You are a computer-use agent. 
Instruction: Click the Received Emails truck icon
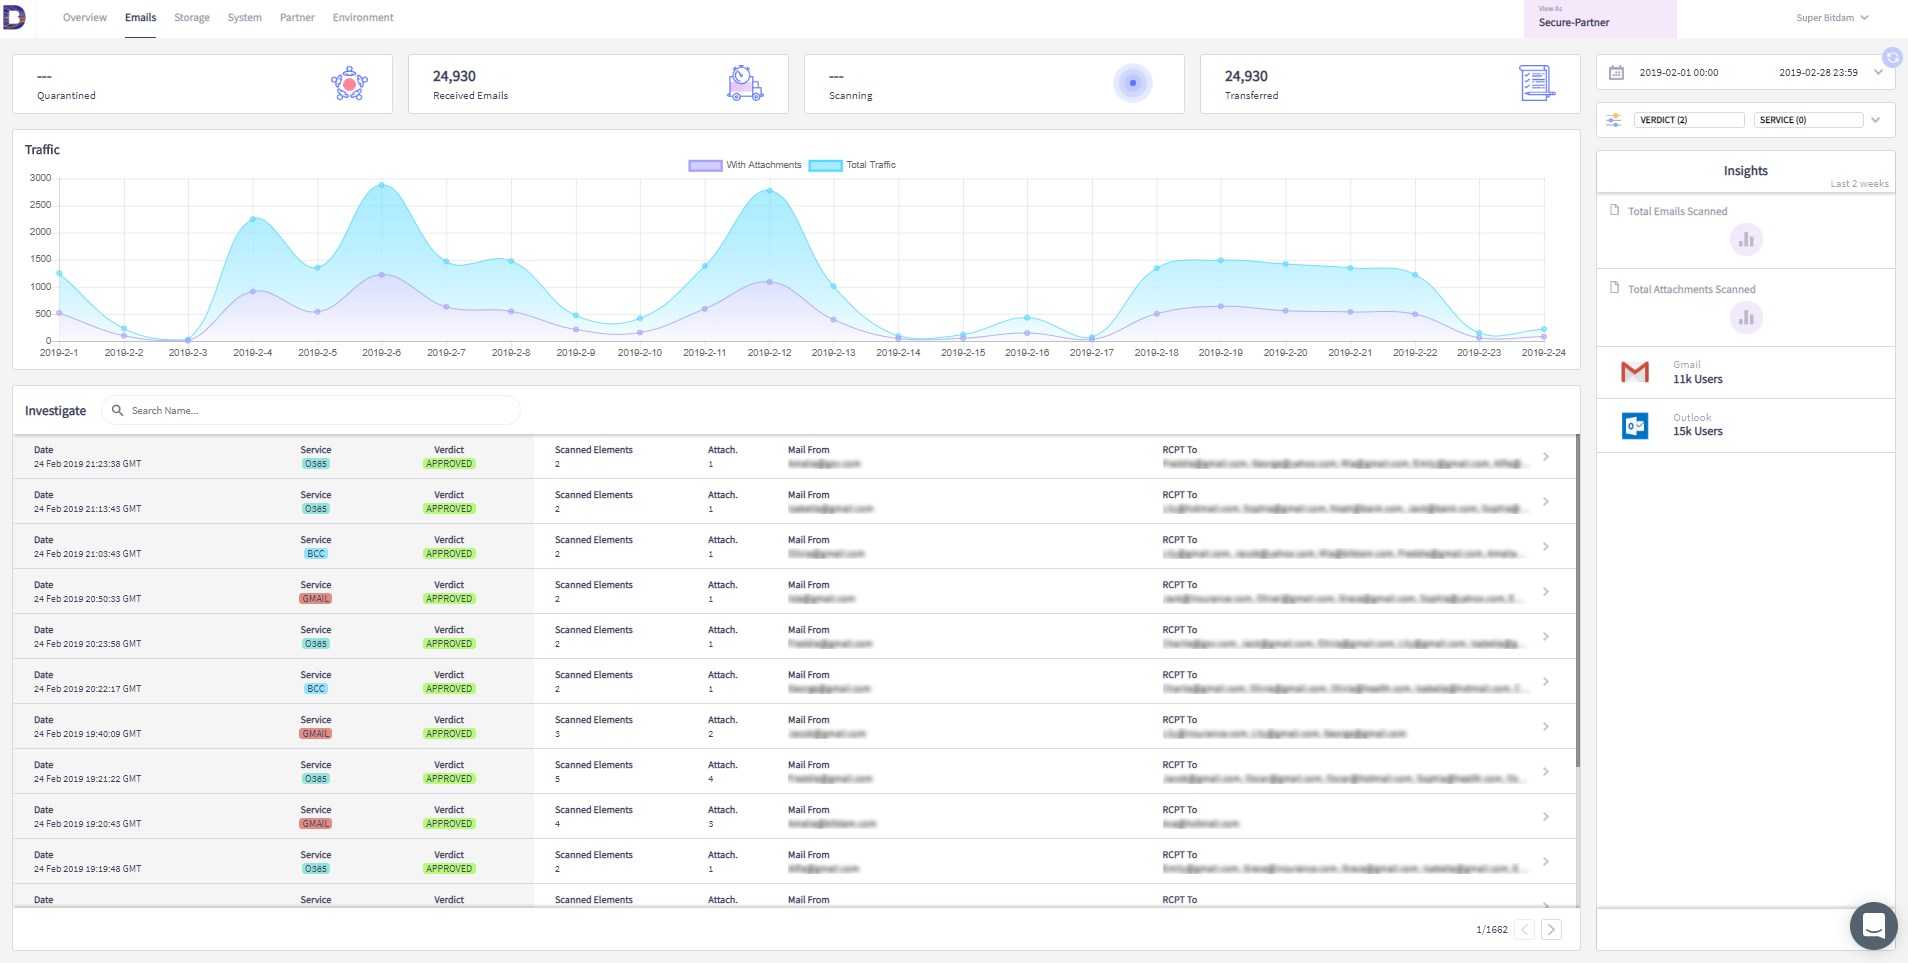click(x=744, y=84)
